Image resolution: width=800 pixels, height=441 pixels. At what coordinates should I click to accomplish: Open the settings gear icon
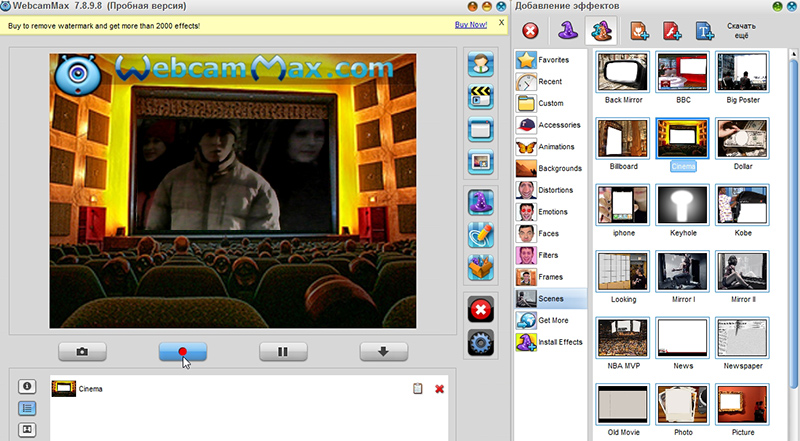coord(481,342)
